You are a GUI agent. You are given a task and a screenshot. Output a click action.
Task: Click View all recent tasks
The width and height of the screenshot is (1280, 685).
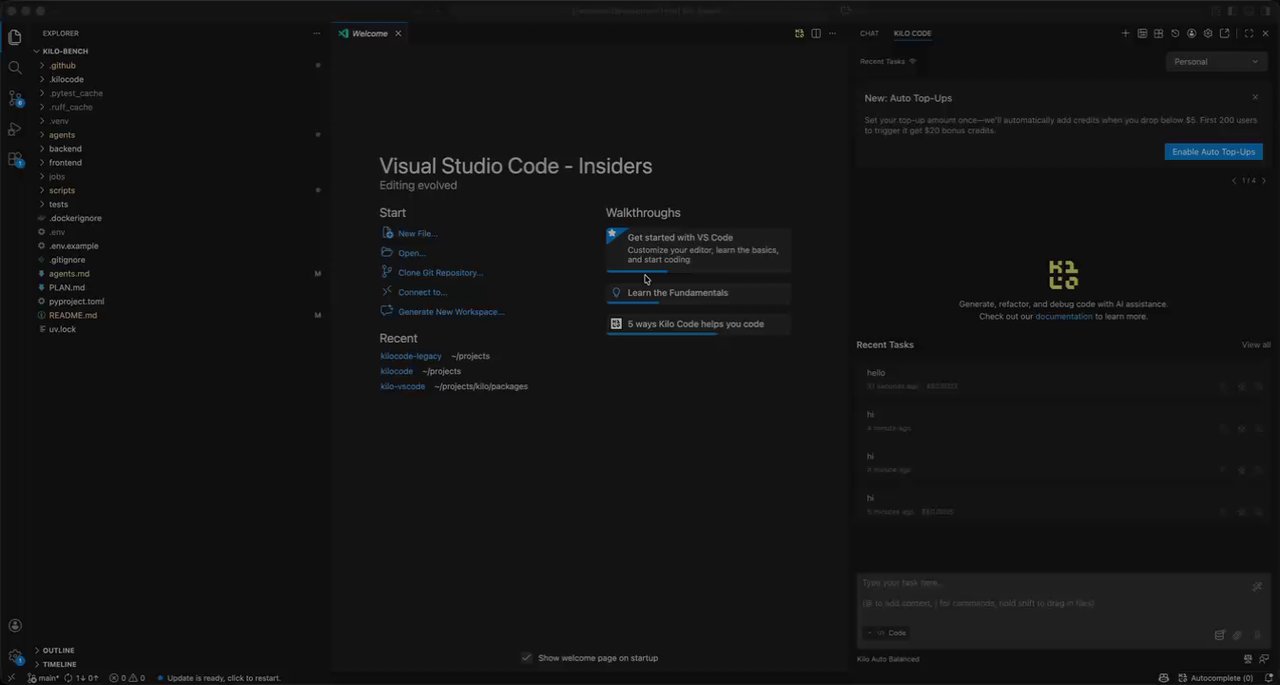click(x=1256, y=345)
